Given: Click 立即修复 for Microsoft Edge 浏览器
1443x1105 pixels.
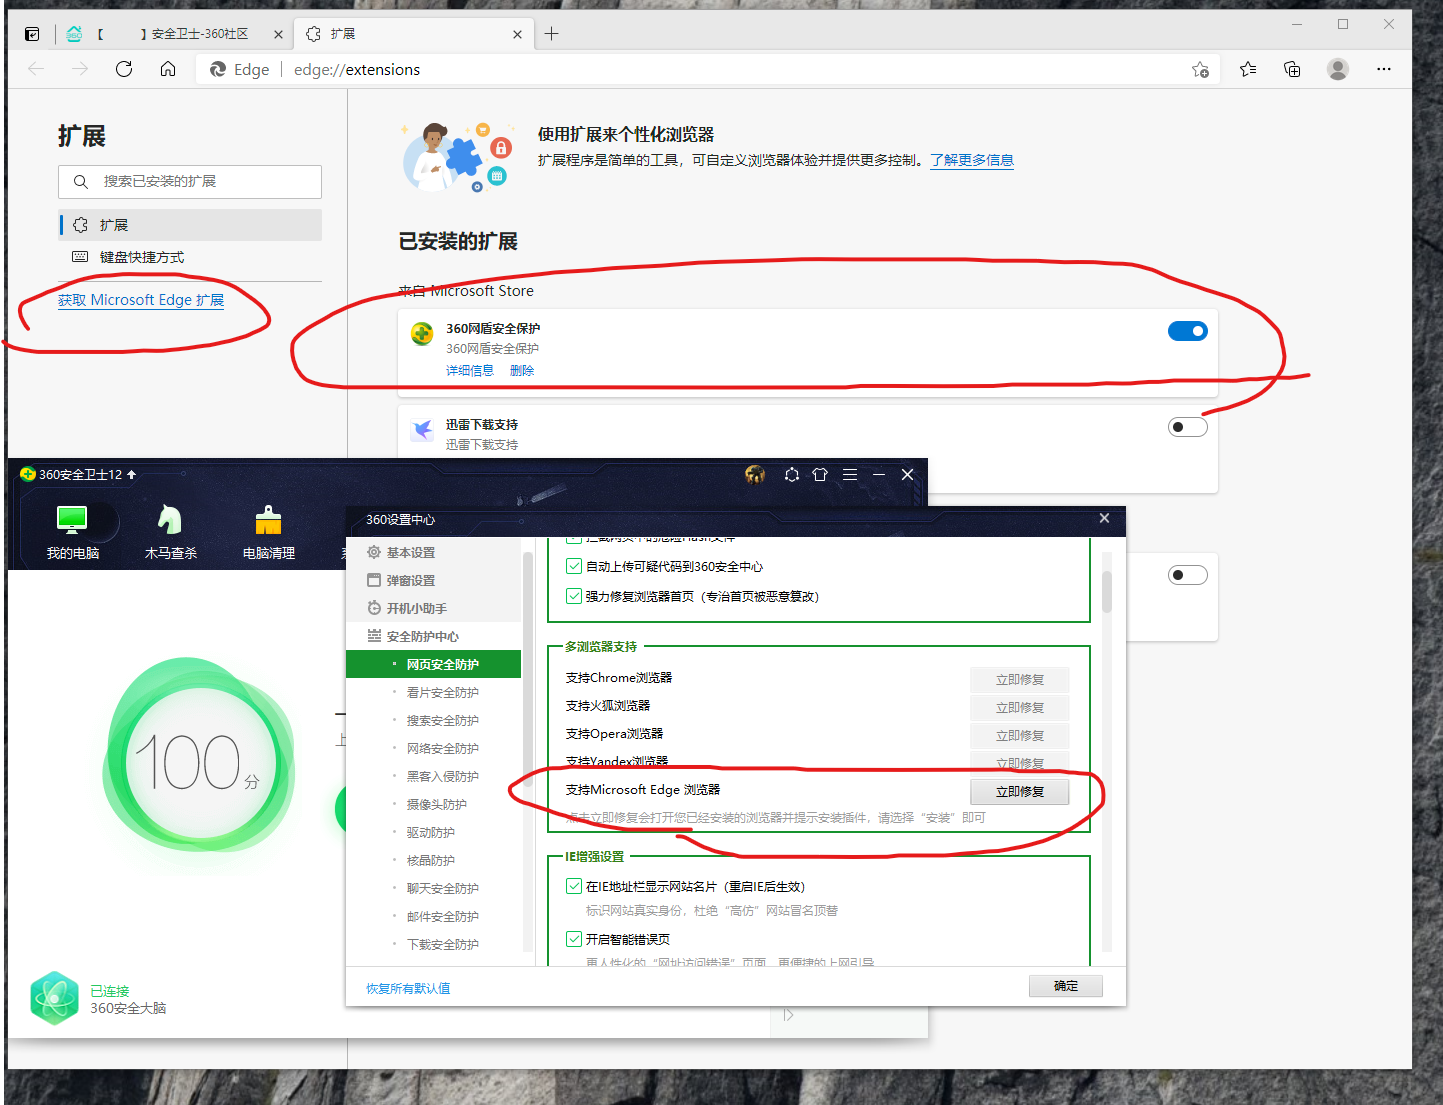Looking at the screenshot, I should pos(1019,791).
